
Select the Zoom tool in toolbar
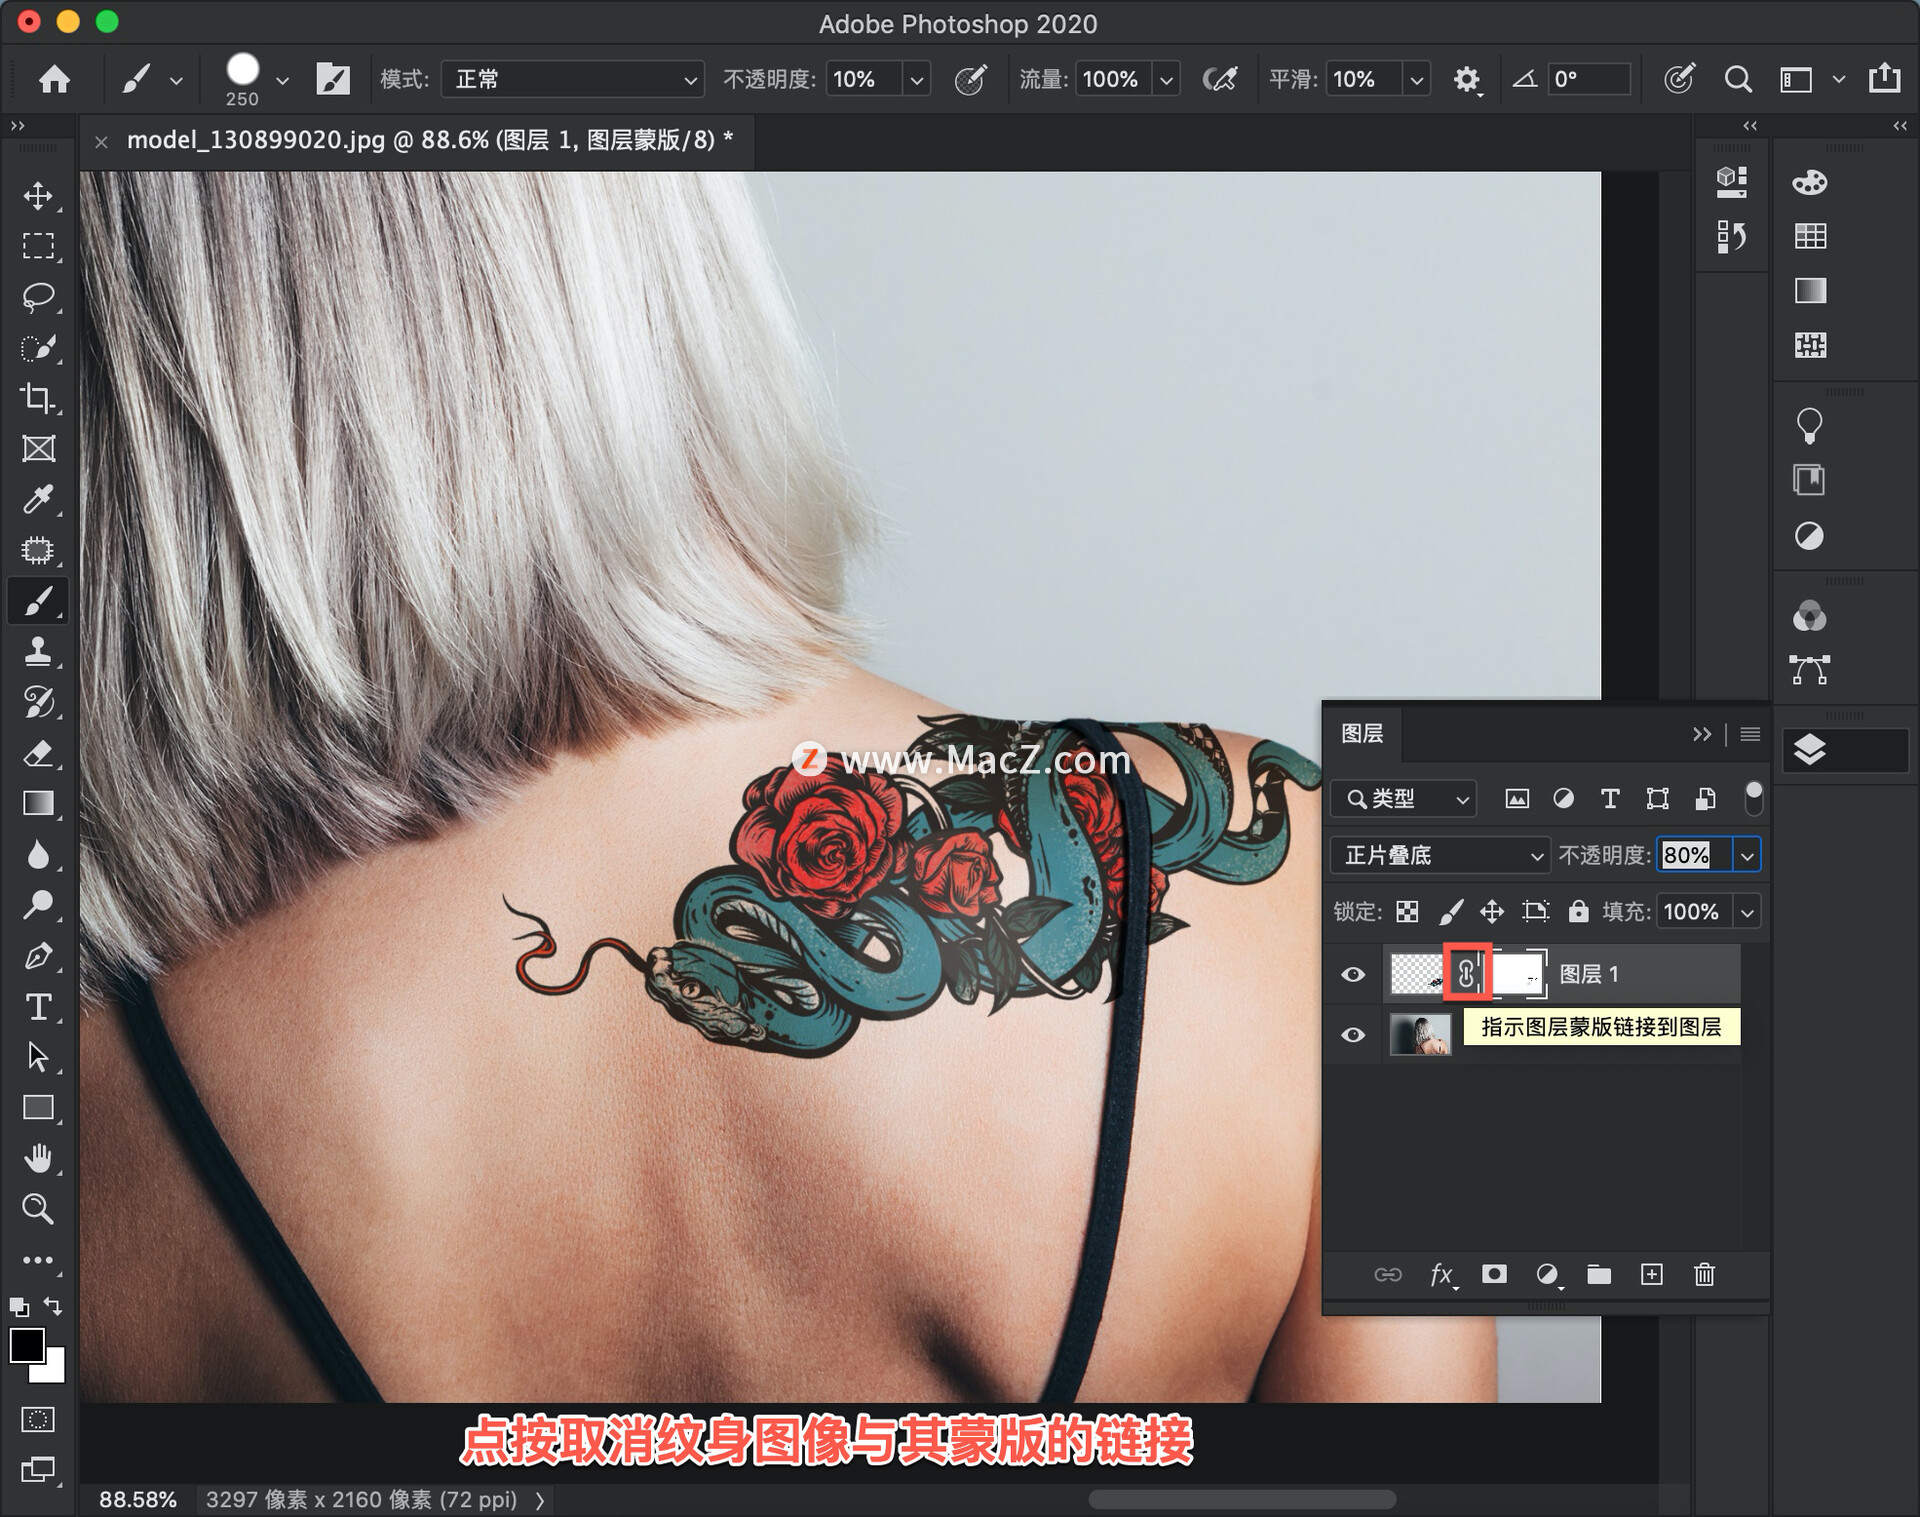[38, 1209]
